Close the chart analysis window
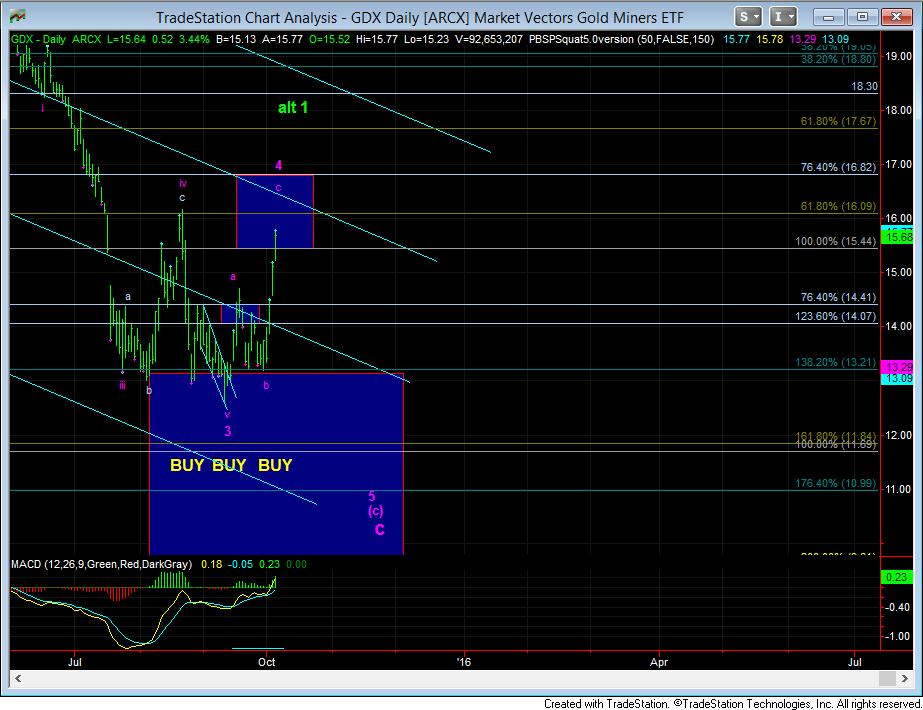The height and width of the screenshot is (710, 923). pyautogui.click(x=896, y=16)
